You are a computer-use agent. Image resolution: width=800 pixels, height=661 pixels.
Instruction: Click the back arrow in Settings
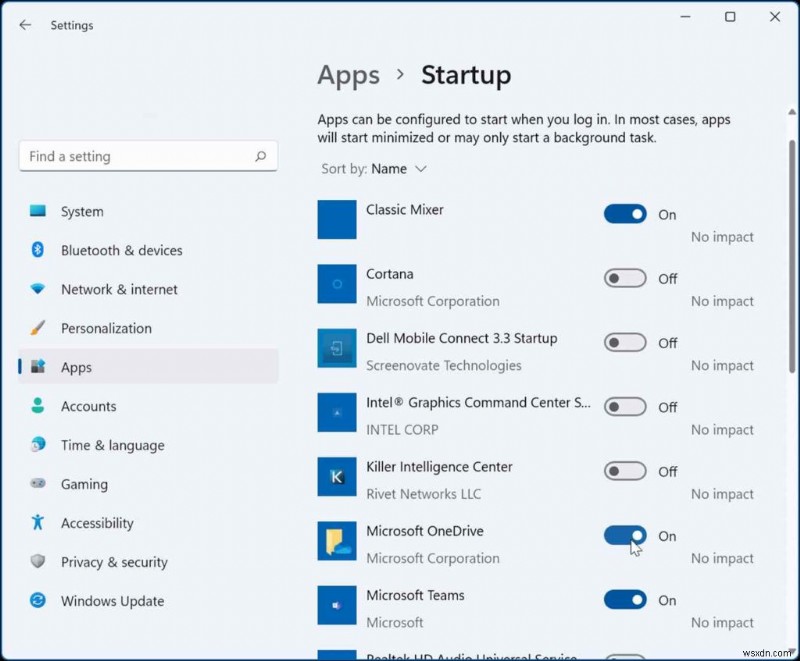pyautogui.click(x=24, y=25)
